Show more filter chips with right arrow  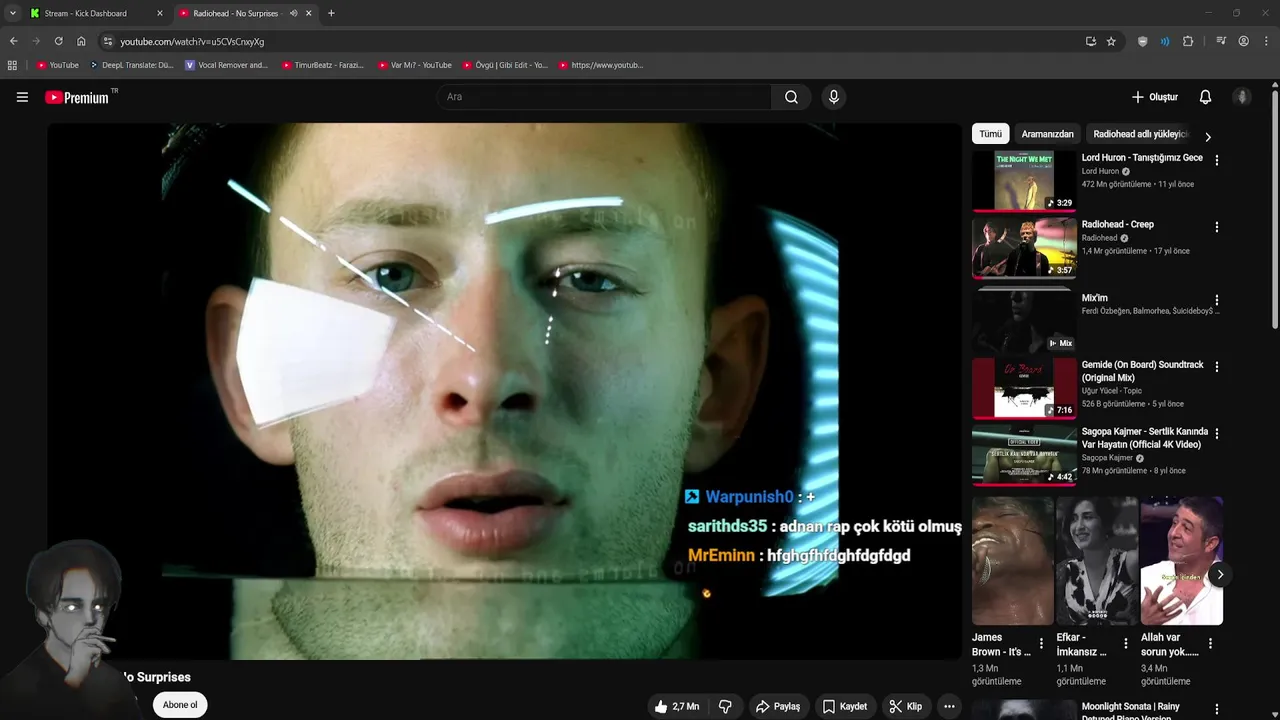(x=1207, y=137)
